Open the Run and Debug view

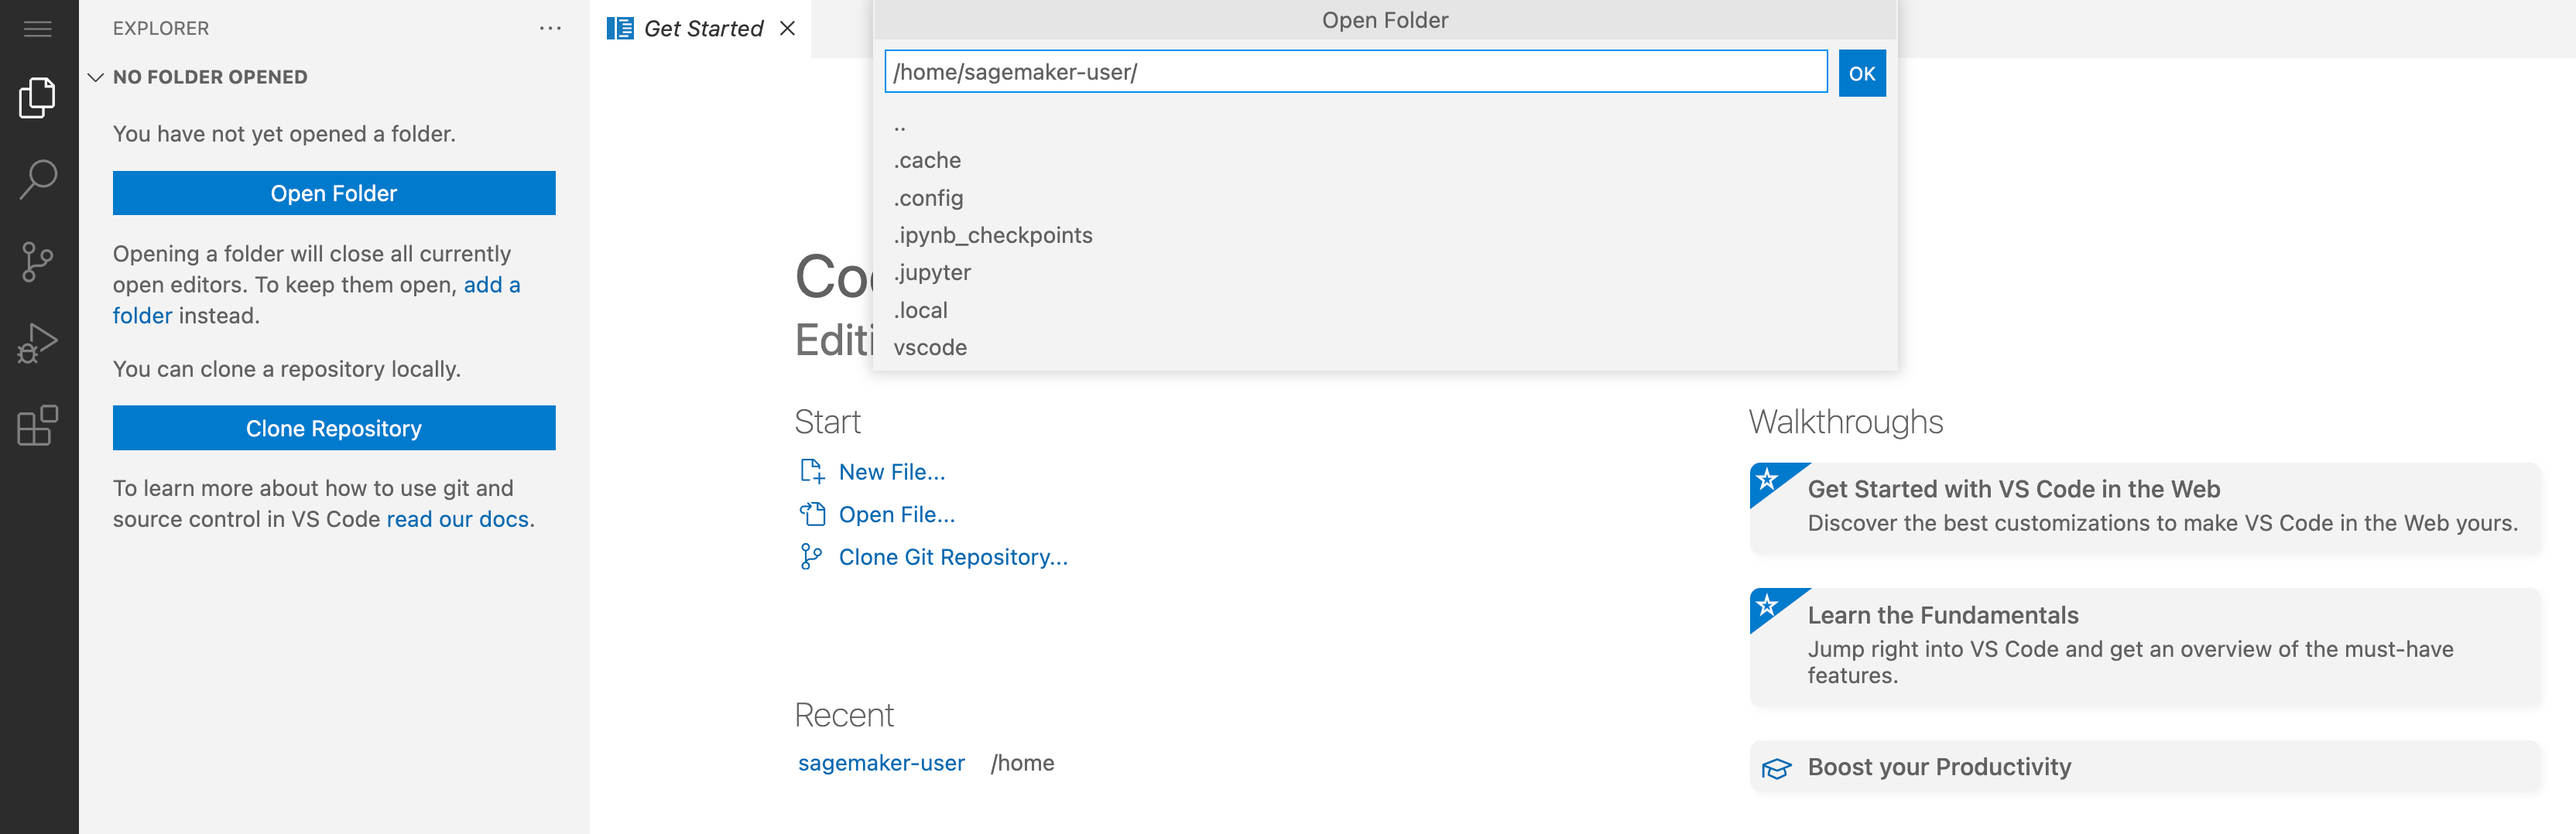tap(38, 343)
